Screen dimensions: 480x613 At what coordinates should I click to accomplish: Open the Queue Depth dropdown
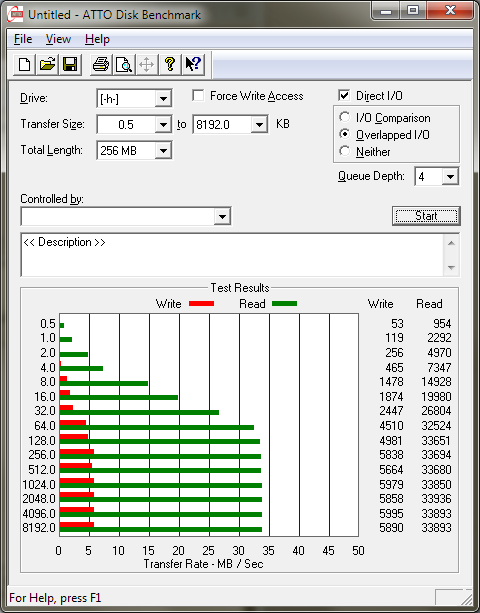(450, 177)
